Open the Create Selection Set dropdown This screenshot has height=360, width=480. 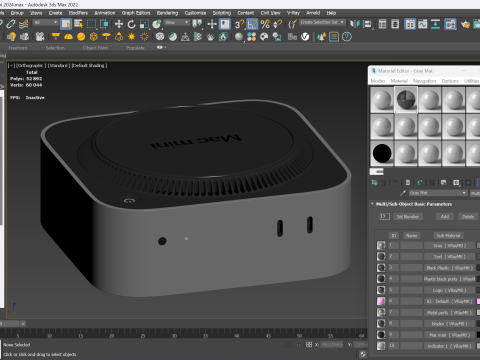322,22
